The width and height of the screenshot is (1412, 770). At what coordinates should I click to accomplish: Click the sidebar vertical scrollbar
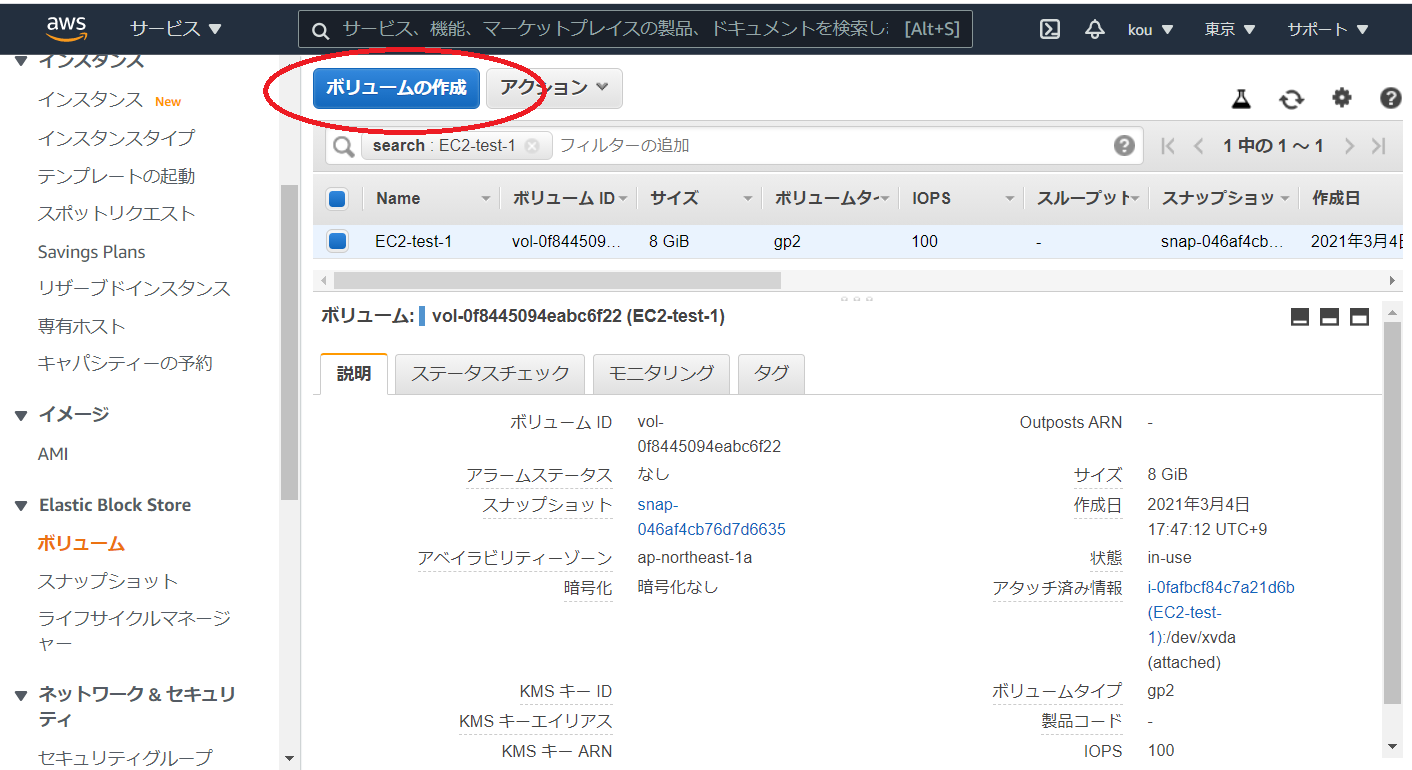coord(290,342)
